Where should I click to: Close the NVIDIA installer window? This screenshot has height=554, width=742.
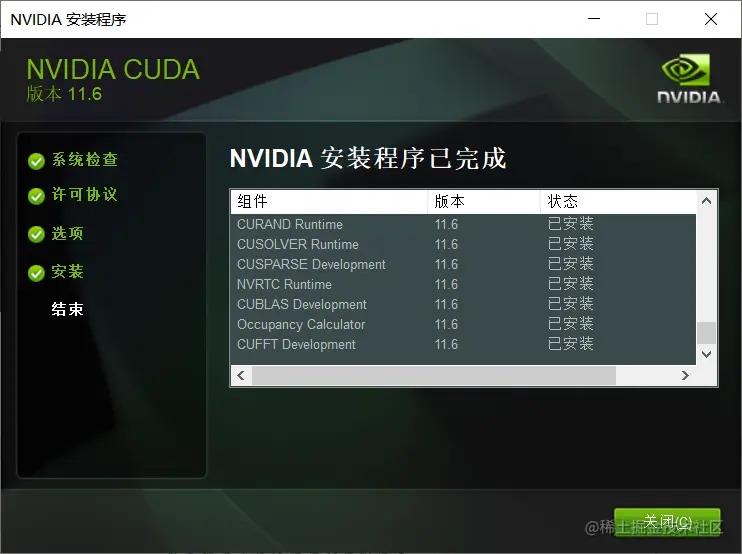pos(711,19)
